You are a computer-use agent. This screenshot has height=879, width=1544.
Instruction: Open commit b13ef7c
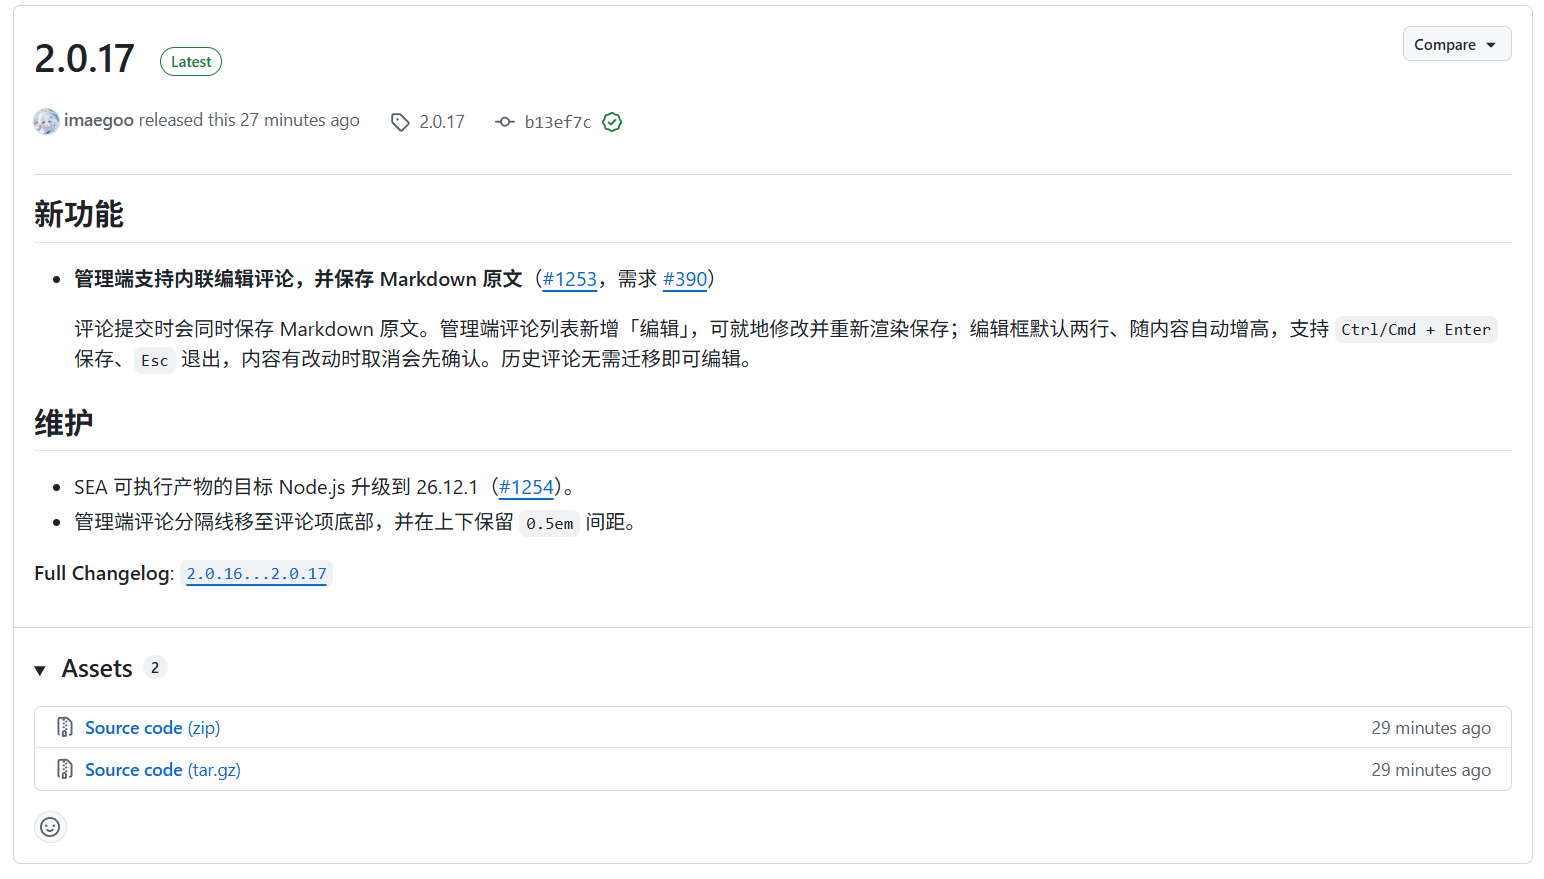(x=558, y=122)
